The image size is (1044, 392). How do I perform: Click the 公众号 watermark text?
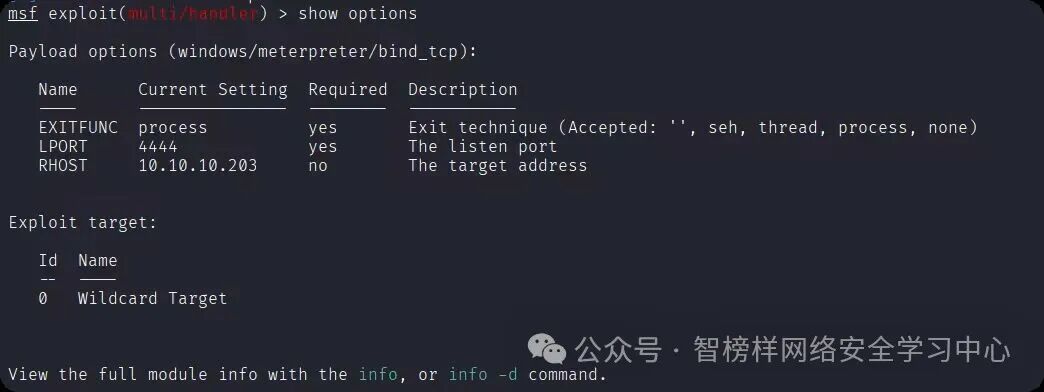pos(619,349)
